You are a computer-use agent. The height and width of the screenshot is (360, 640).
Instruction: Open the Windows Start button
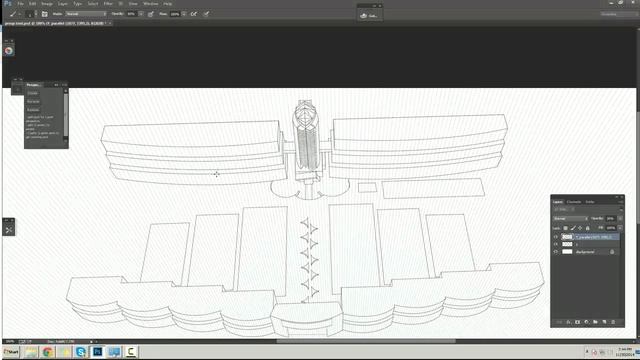pyautogui.click(x=11, y=352)
